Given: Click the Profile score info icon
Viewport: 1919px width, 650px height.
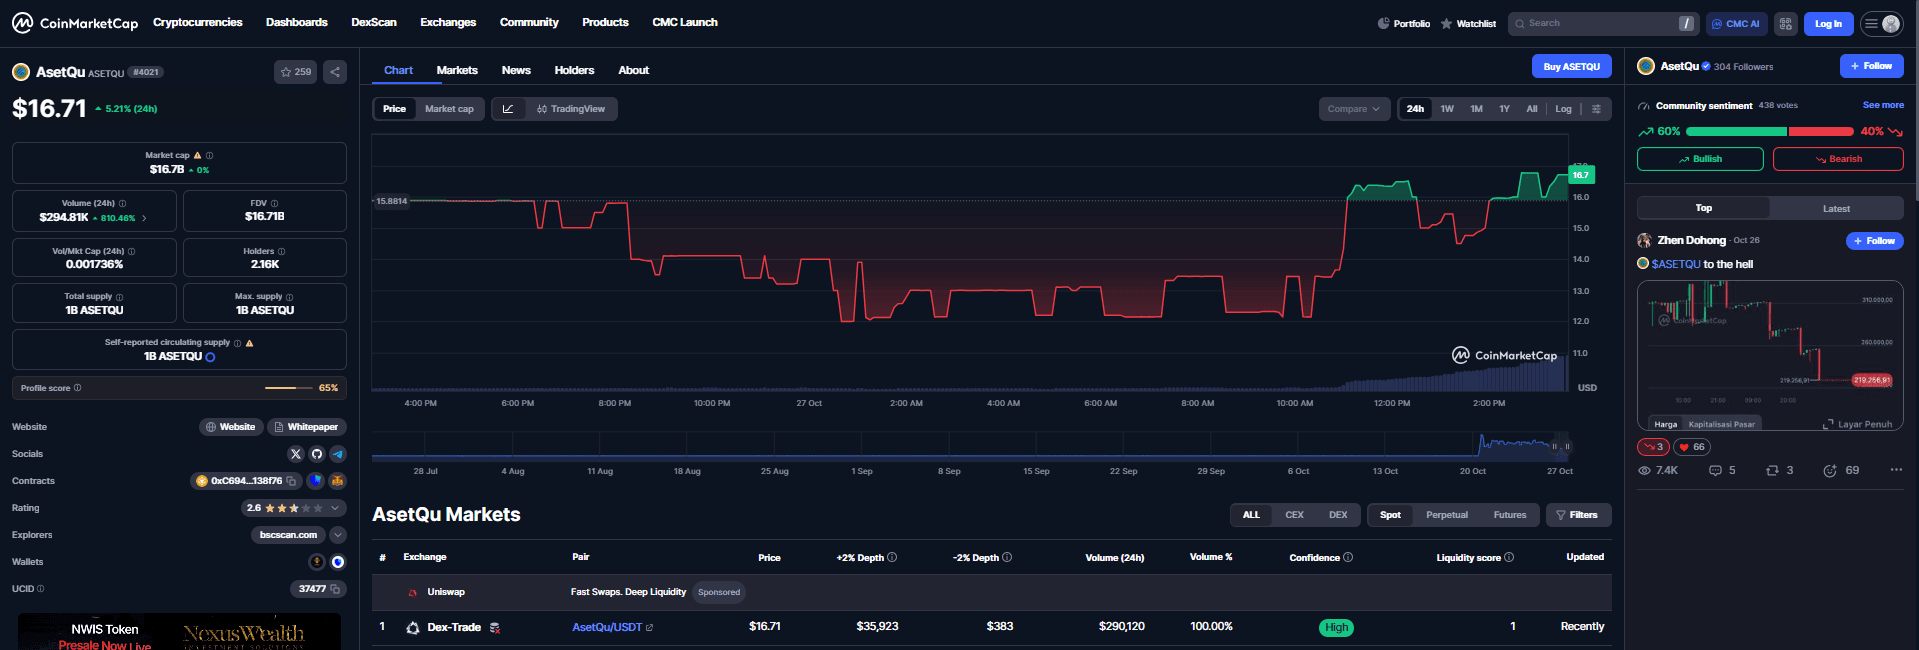Looking at the screenshot, I should coord(77,388).
